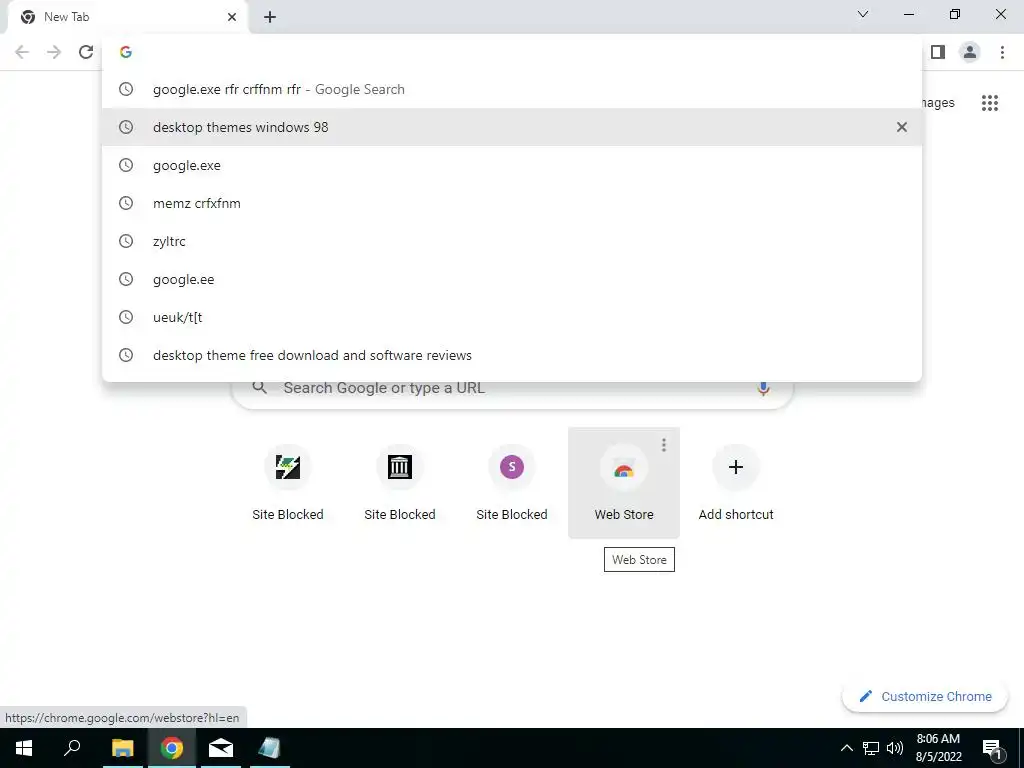Show hidden system tray icons
Screen dimensions: 1024x768
pyautogui.click(x=846, y=748)
